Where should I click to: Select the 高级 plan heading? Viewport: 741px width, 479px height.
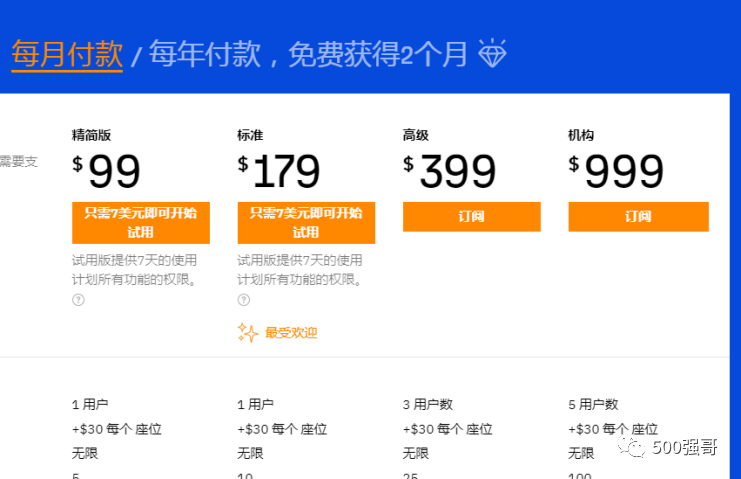(415, 135)
